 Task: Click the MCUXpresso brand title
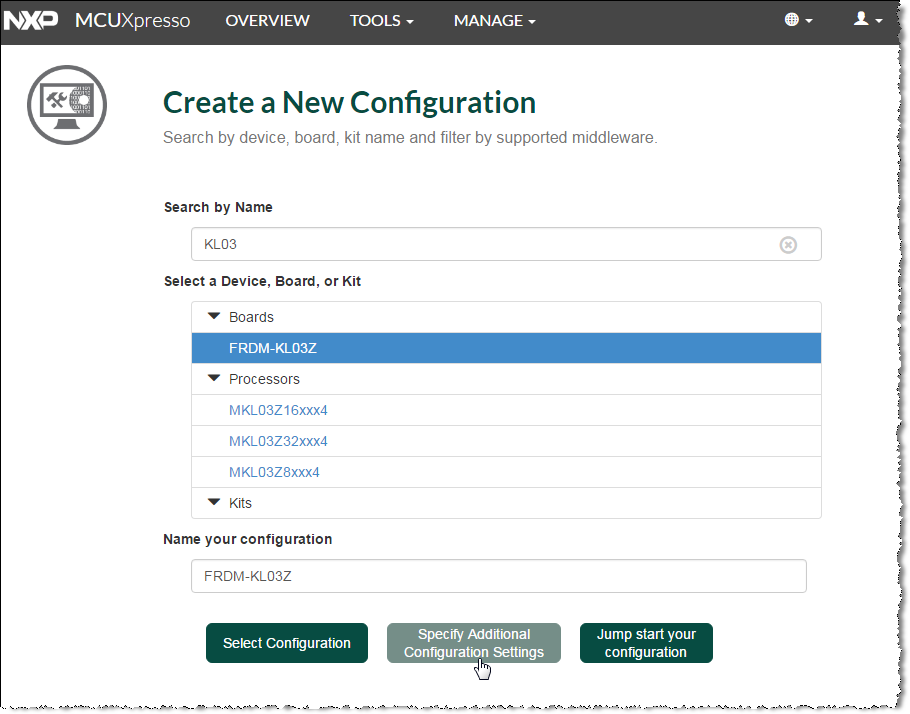click(132, 21)
